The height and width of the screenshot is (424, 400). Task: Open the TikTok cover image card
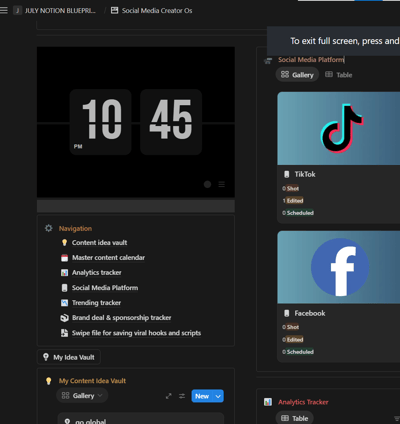click(x=339, y=128)
